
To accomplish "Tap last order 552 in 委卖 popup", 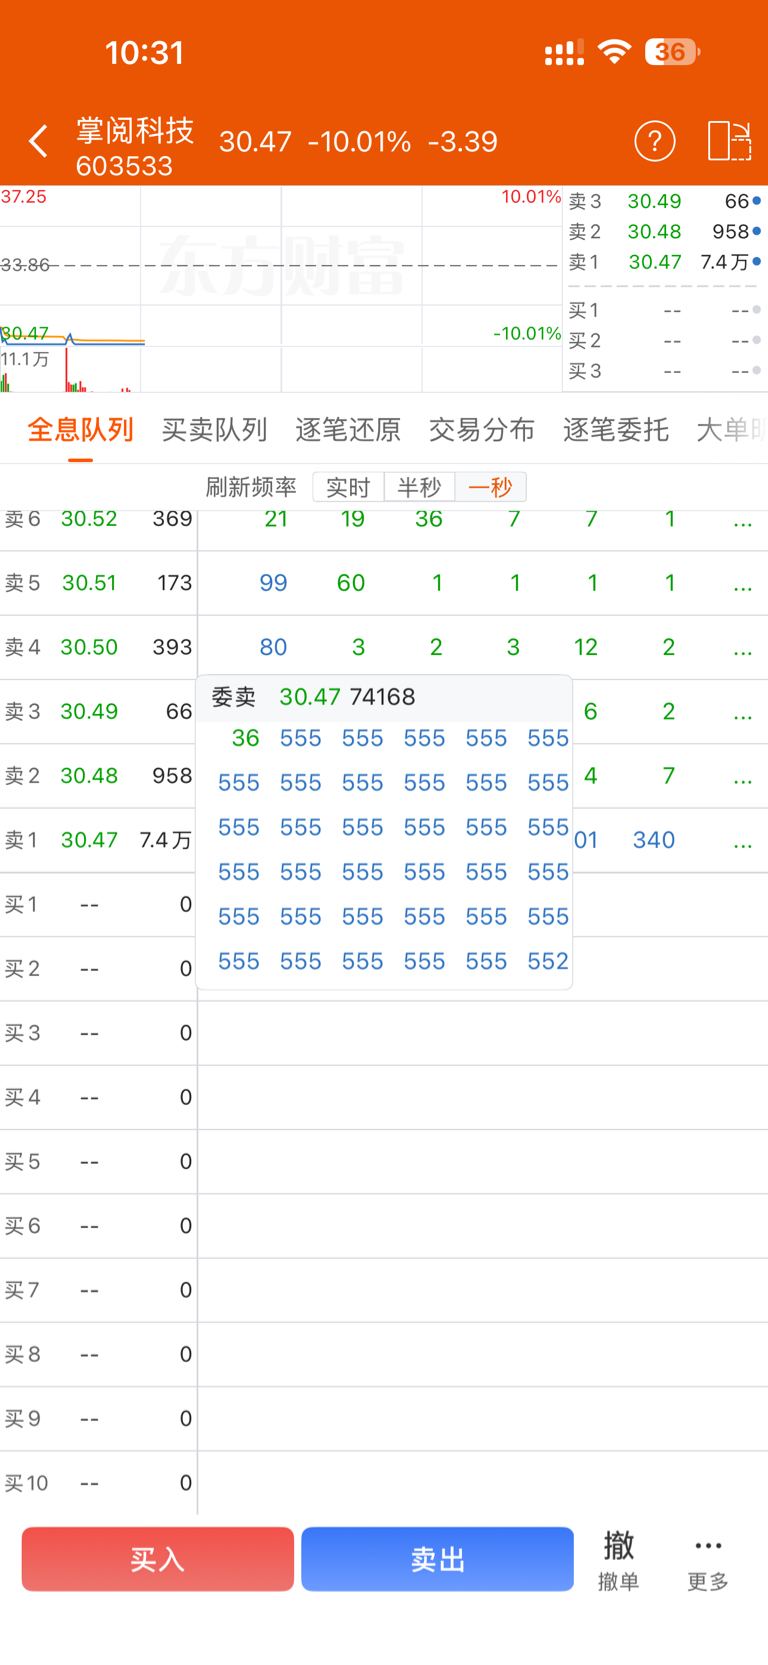I will [x=548, y=961].
